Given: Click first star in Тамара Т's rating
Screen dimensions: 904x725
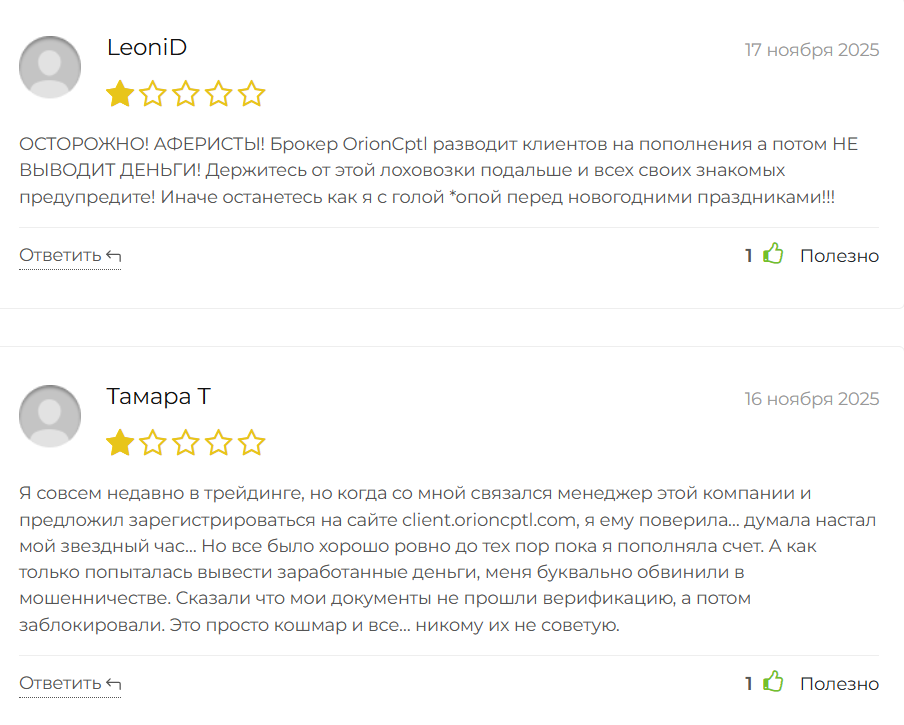Looking at the screenshot, I should 120,443.
